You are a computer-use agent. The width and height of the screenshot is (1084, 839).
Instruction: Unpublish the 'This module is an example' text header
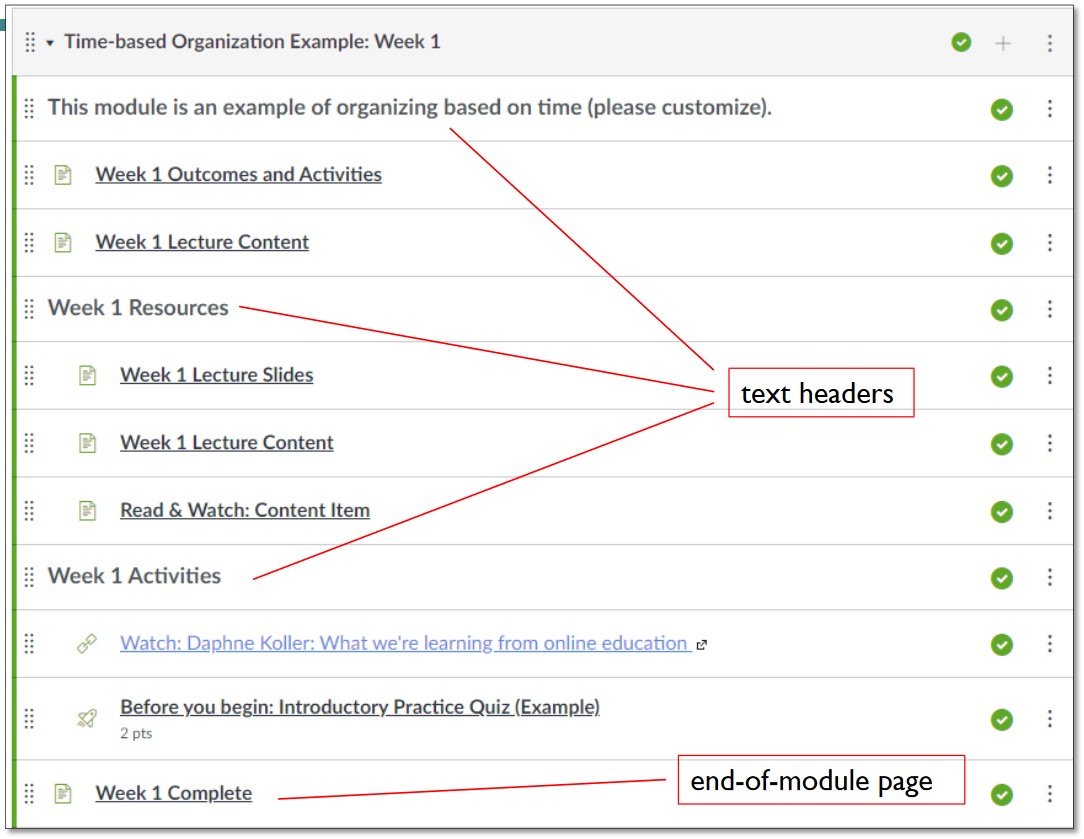coord(1002,109)
